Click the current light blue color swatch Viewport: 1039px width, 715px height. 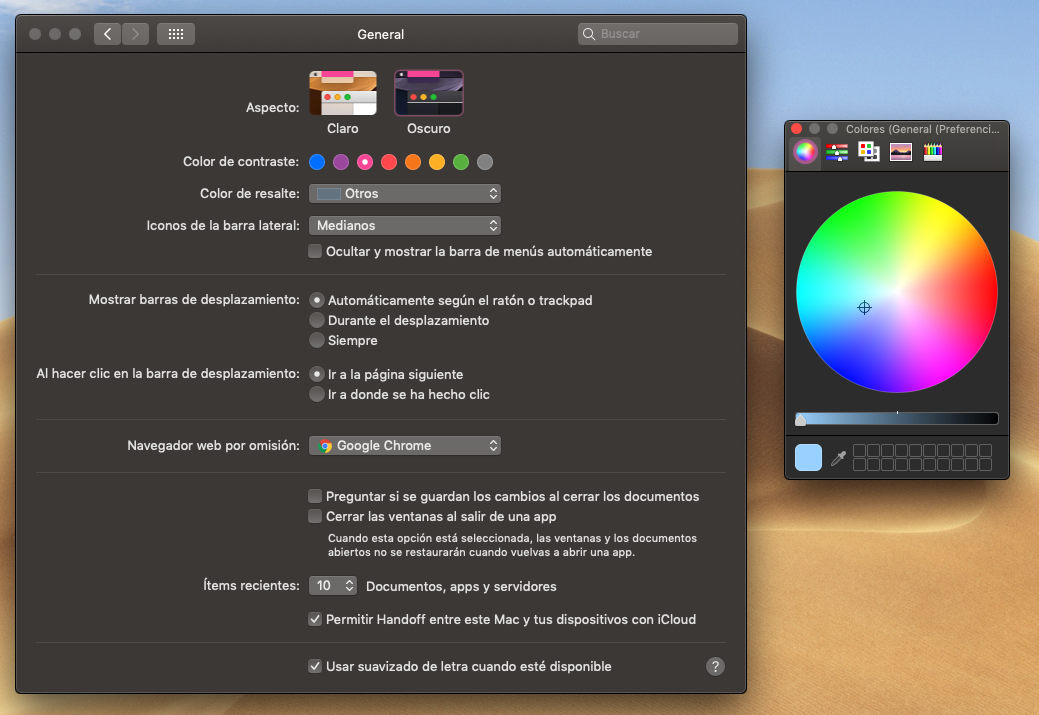808,458
